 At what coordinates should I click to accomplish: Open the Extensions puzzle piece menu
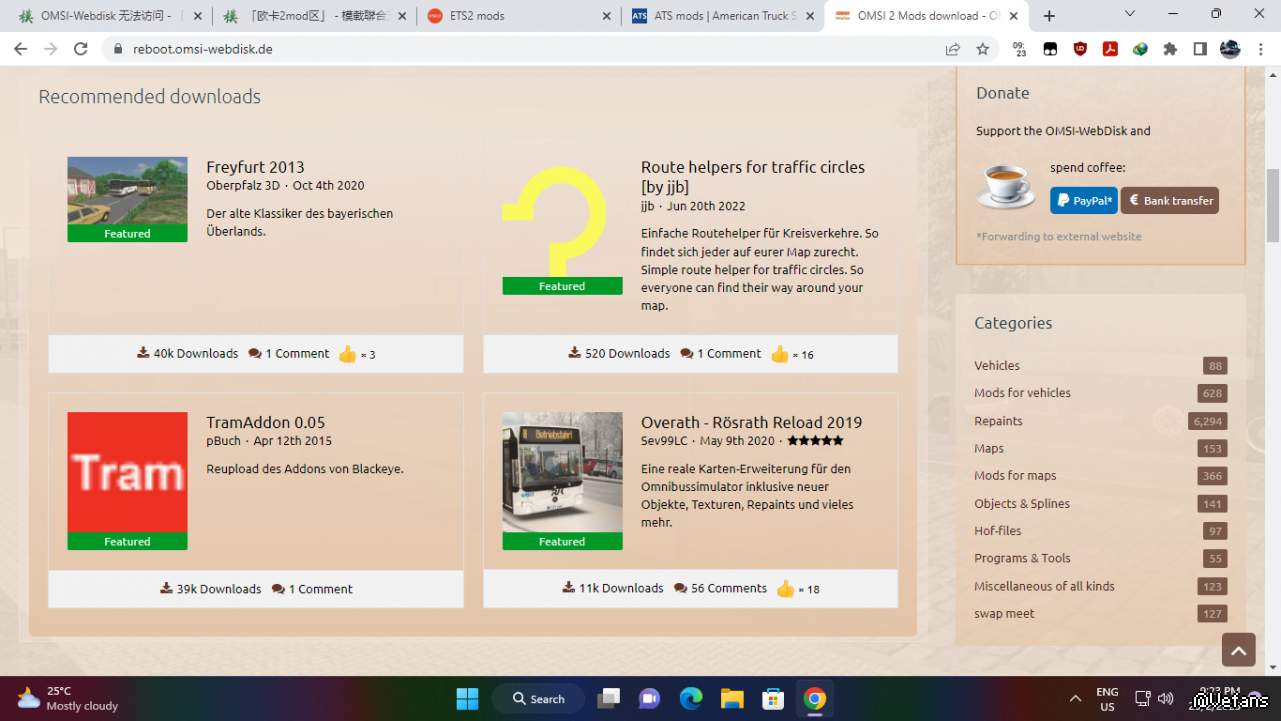[1170, 49]
